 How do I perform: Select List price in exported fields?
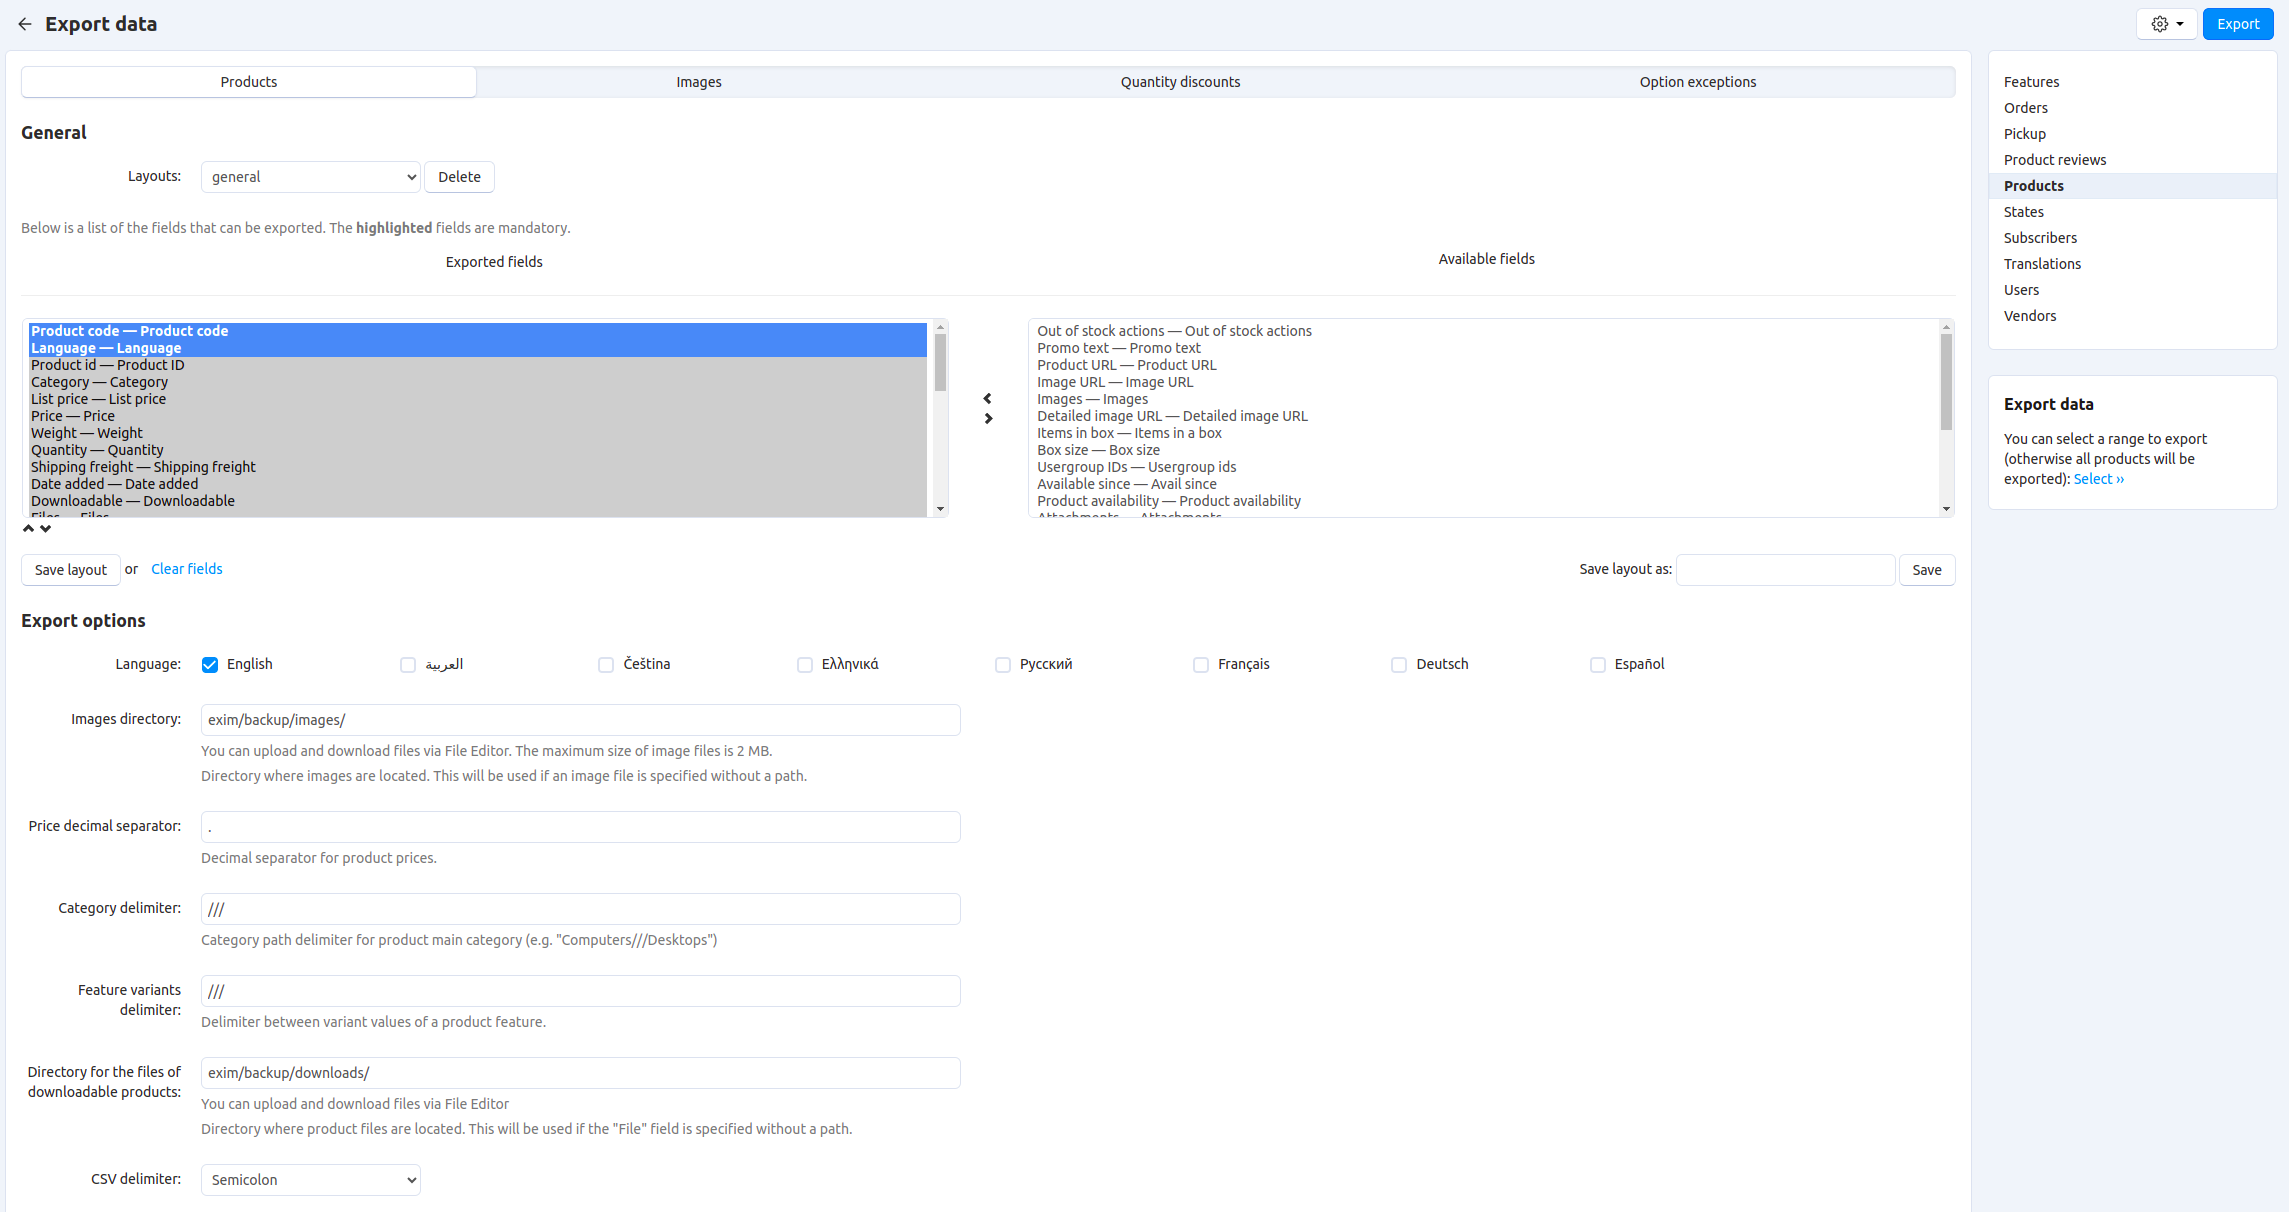[478, 399]
